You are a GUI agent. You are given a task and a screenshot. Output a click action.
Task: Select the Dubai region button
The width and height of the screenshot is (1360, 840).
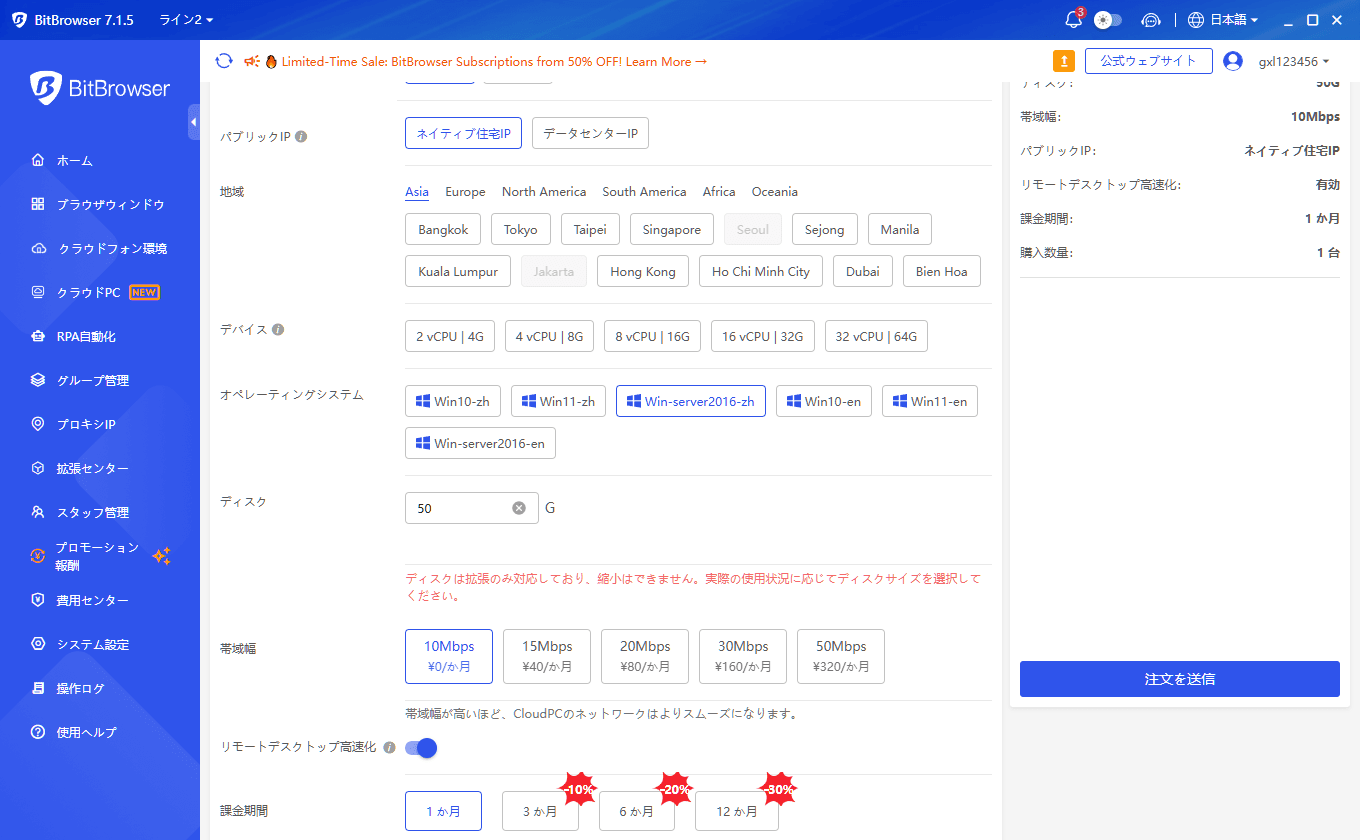[863, 271]
